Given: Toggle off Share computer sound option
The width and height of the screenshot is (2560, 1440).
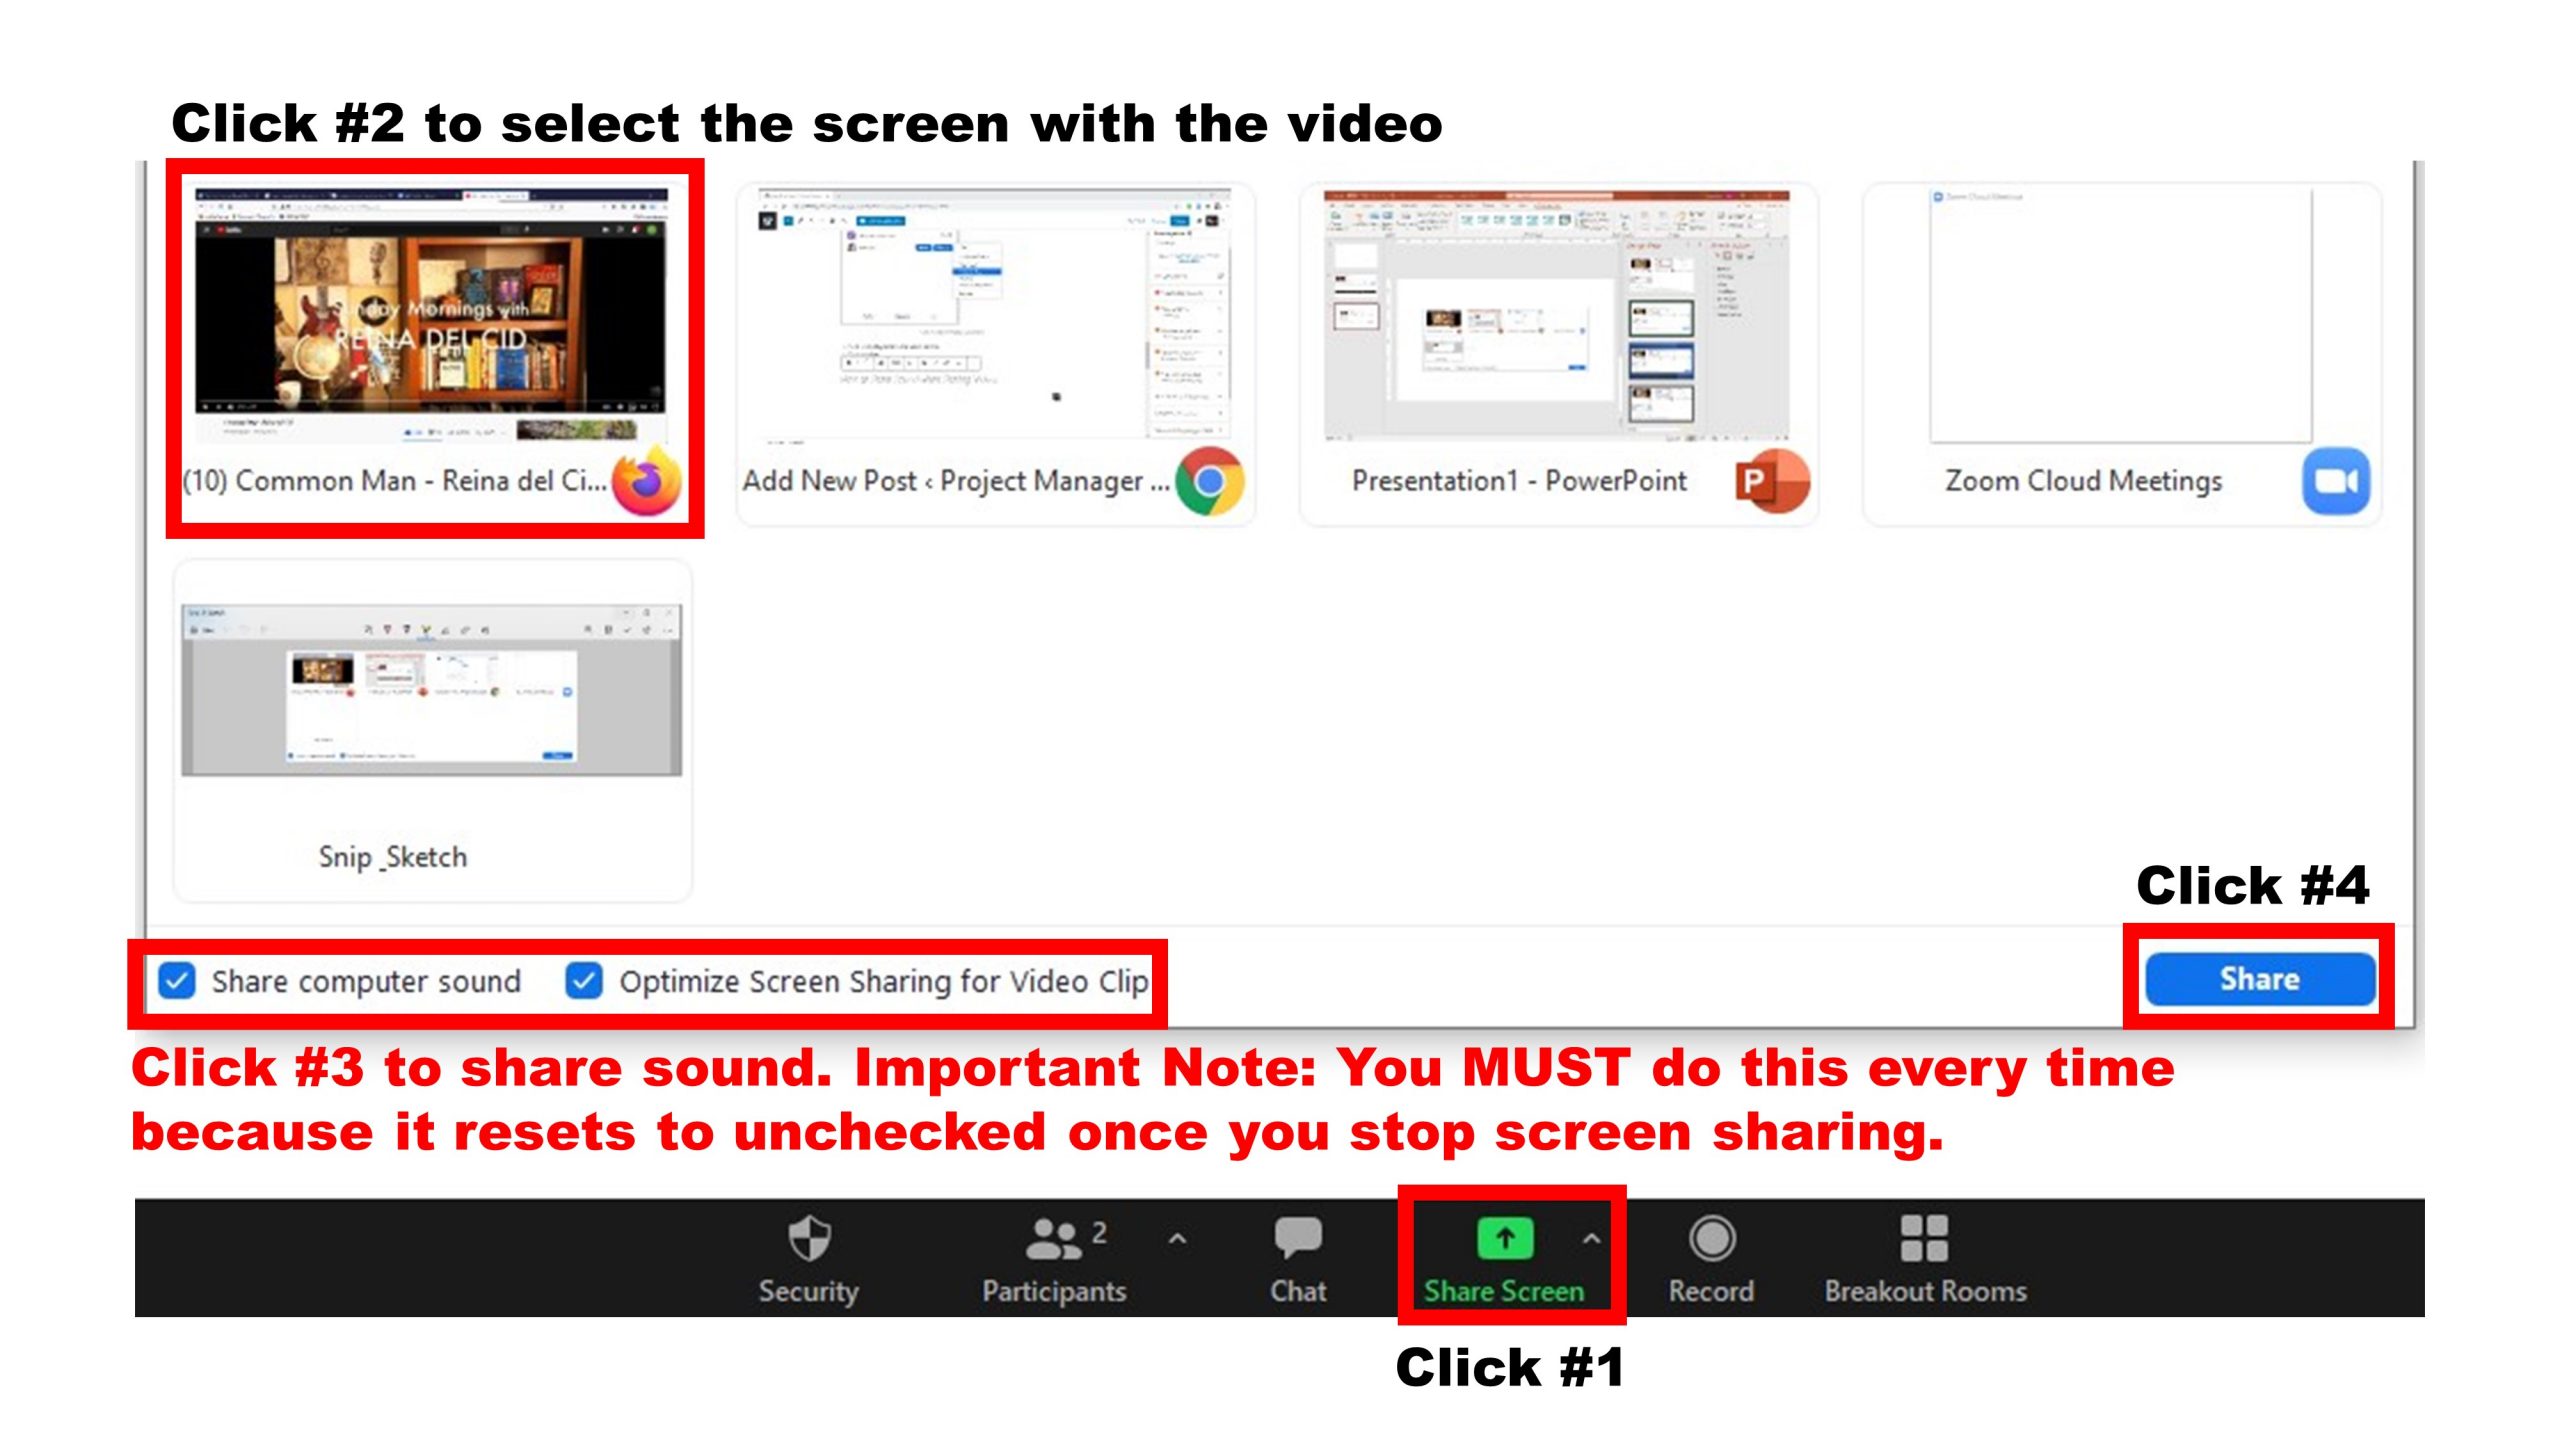Looking at the screenshot, I should pos(179,981).
